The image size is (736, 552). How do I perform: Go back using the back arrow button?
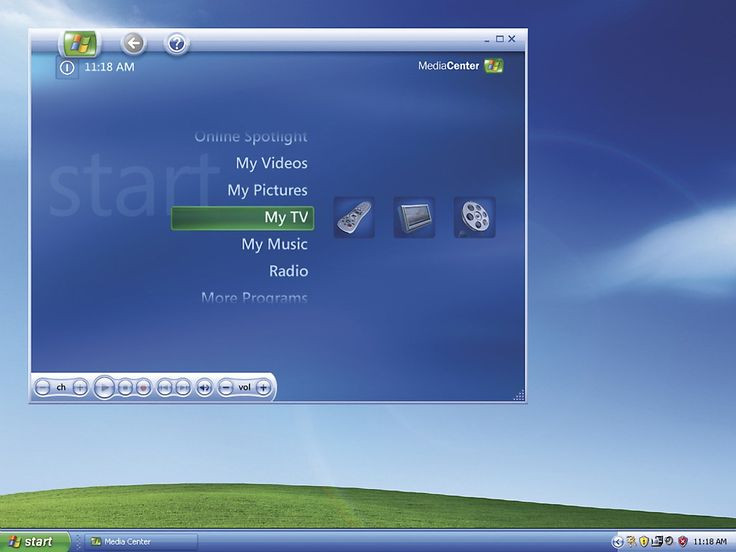coord(133,43)
